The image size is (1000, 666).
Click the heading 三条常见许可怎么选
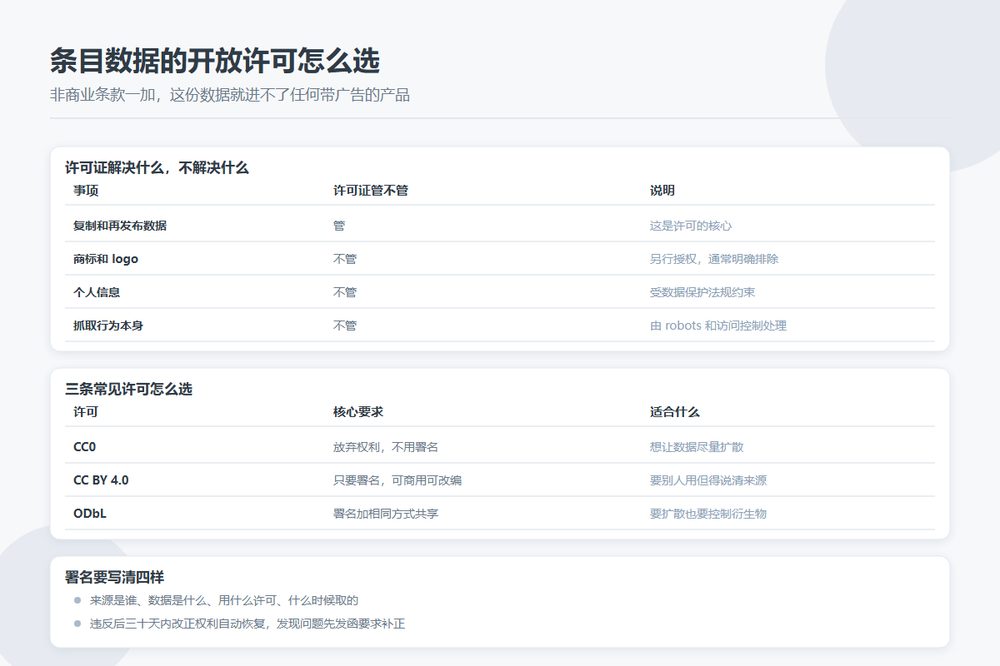pyautogui.click(x=129, y=389)
